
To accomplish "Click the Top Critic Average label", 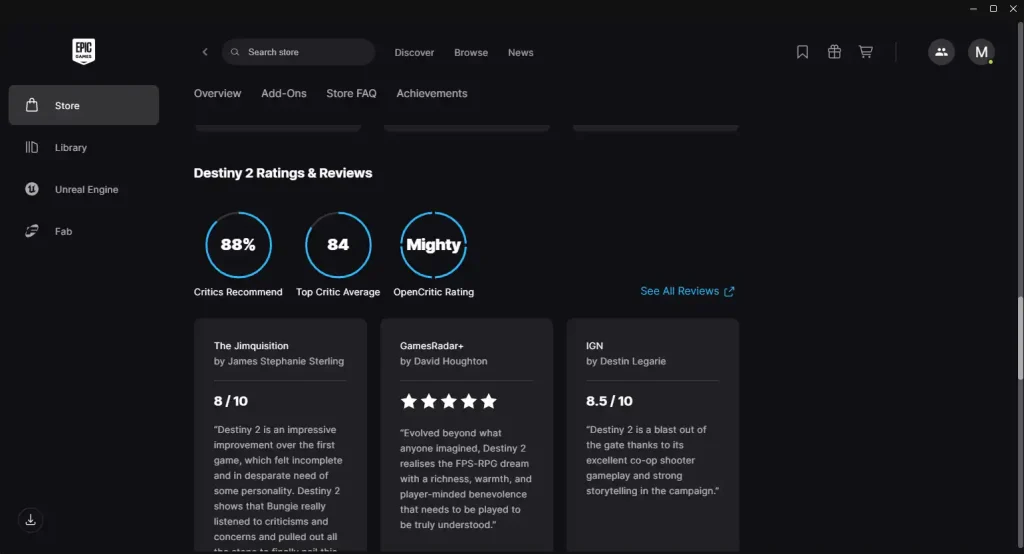I will point(338,292).
